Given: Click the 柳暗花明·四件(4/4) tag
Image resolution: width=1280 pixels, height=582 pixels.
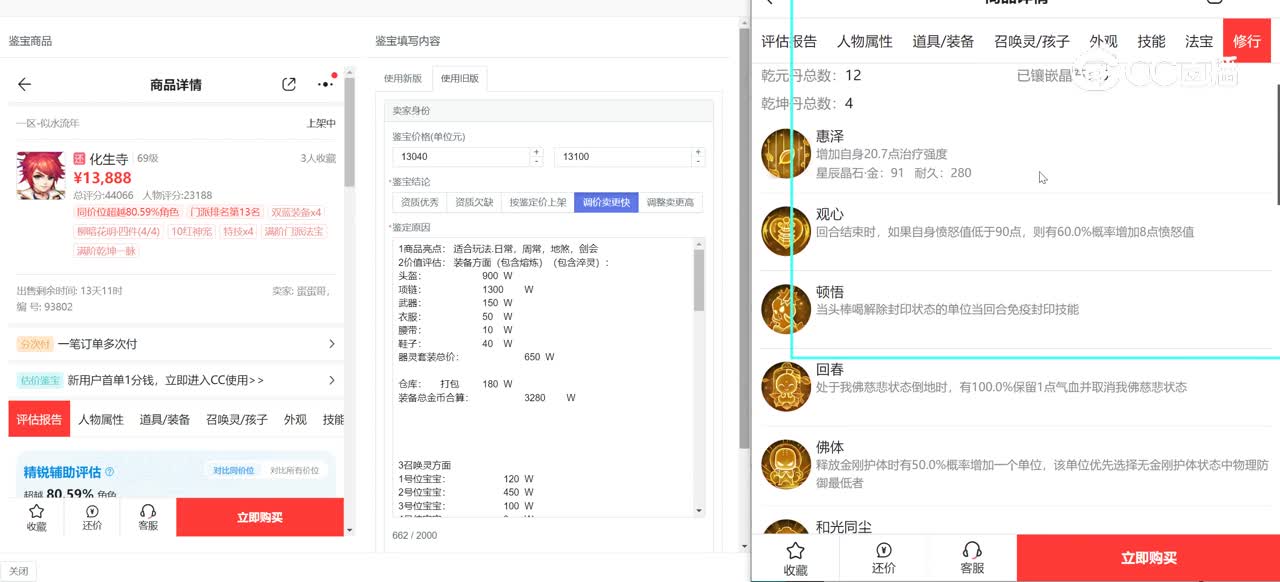Looking at the screenshot, I should 118,231.
